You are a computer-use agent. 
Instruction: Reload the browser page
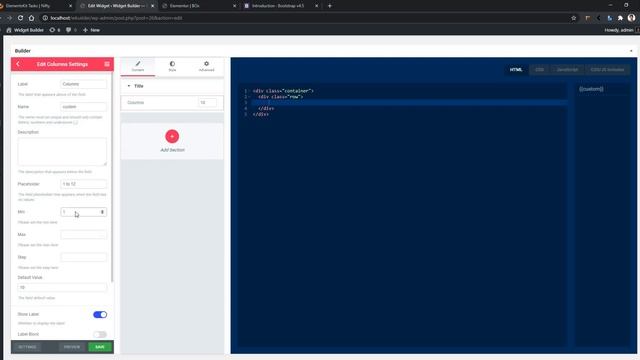coord(20,18)
